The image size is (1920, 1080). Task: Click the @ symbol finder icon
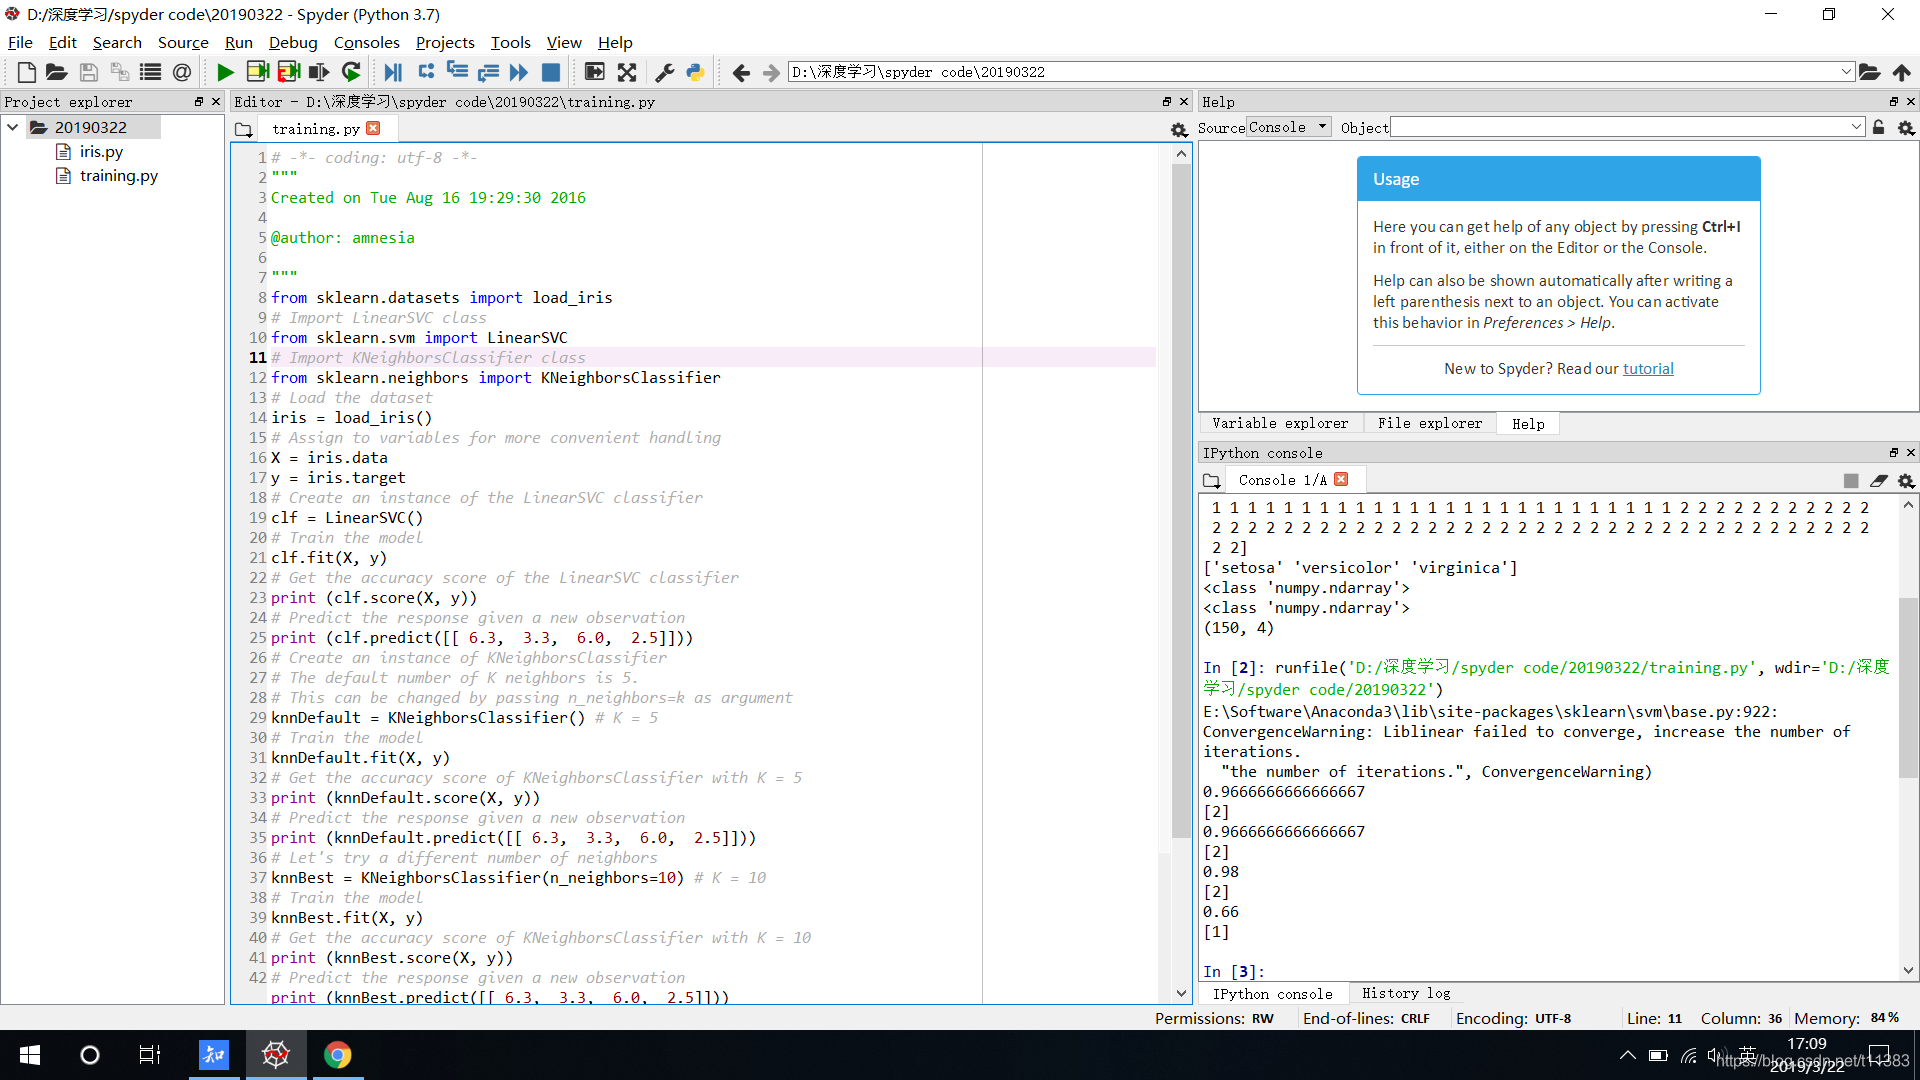181,72
